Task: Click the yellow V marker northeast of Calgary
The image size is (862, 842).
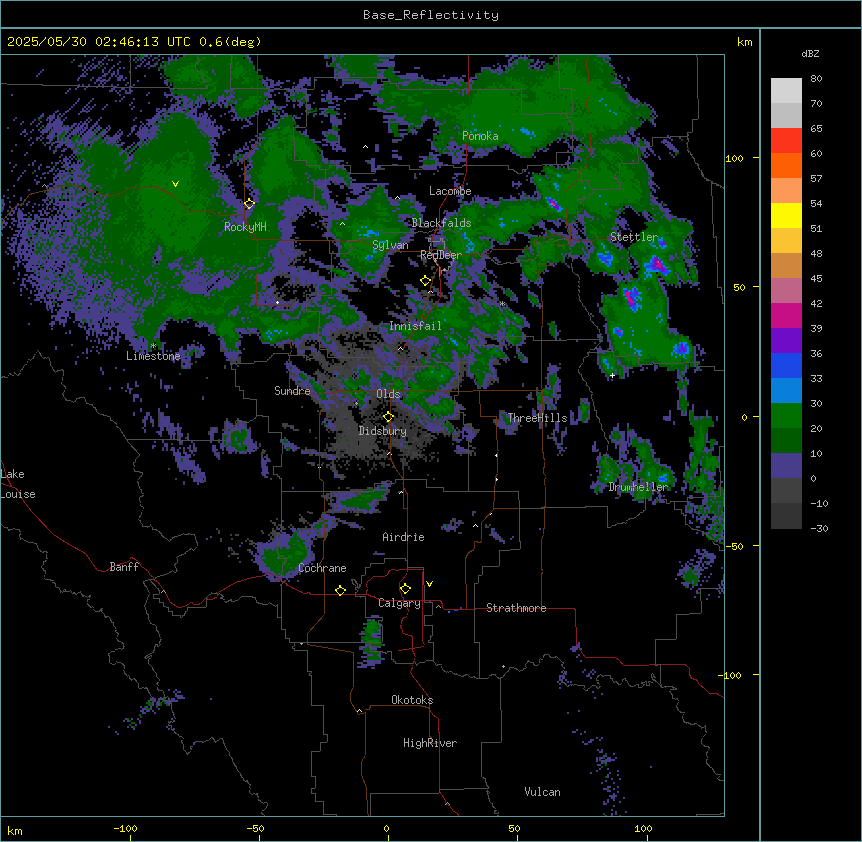Action: [x=429, y=584]
